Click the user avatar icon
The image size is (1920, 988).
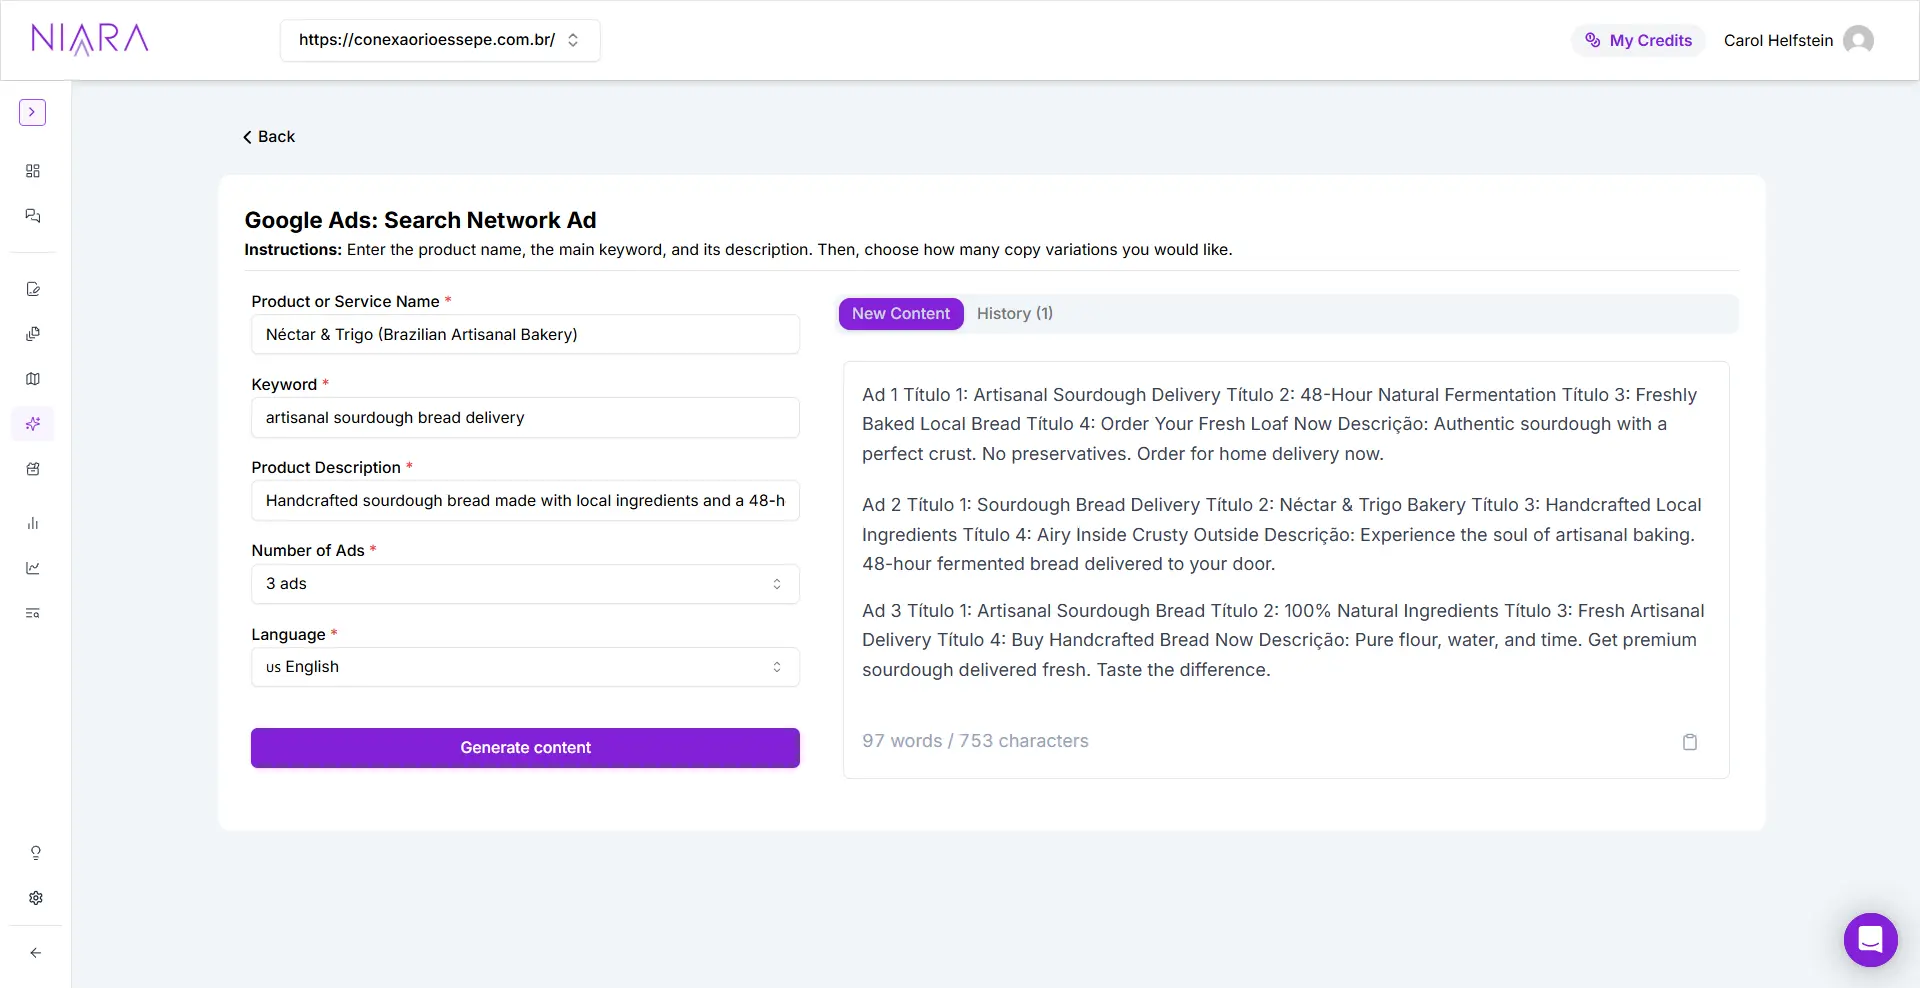[1858, 40]
